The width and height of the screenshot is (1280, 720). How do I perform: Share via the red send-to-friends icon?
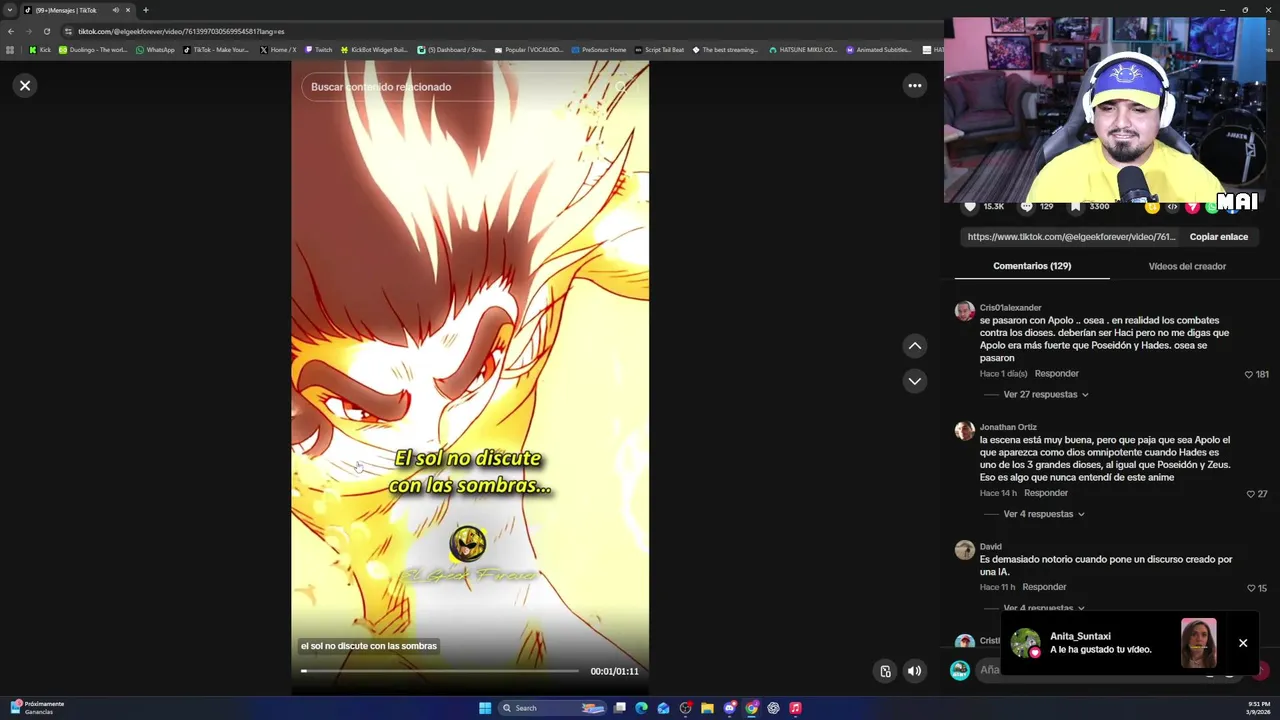(1192, 207)
